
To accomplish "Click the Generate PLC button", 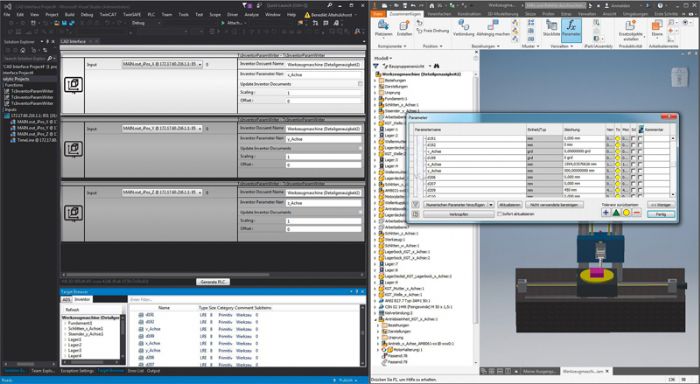I will point(213,282).
